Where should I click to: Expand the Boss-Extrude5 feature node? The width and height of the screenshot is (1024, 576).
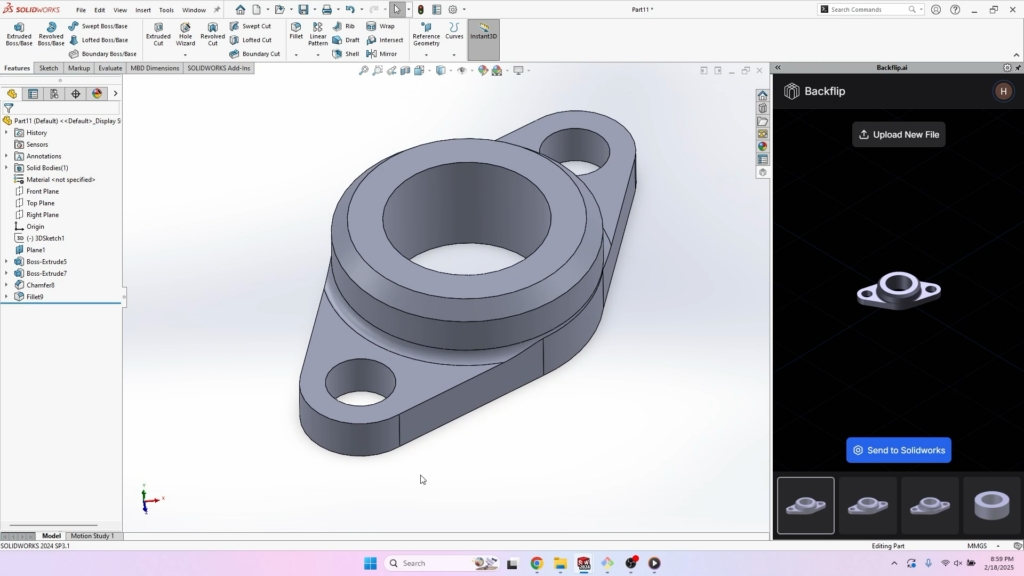pos(6,262)
